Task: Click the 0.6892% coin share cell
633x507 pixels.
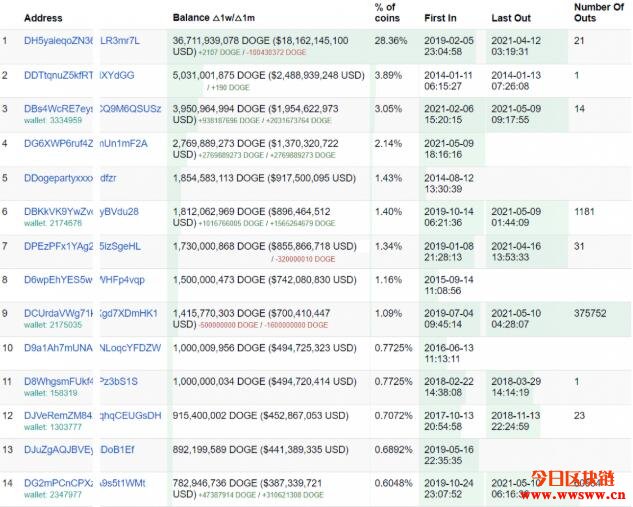Action: tap(394, 450)
